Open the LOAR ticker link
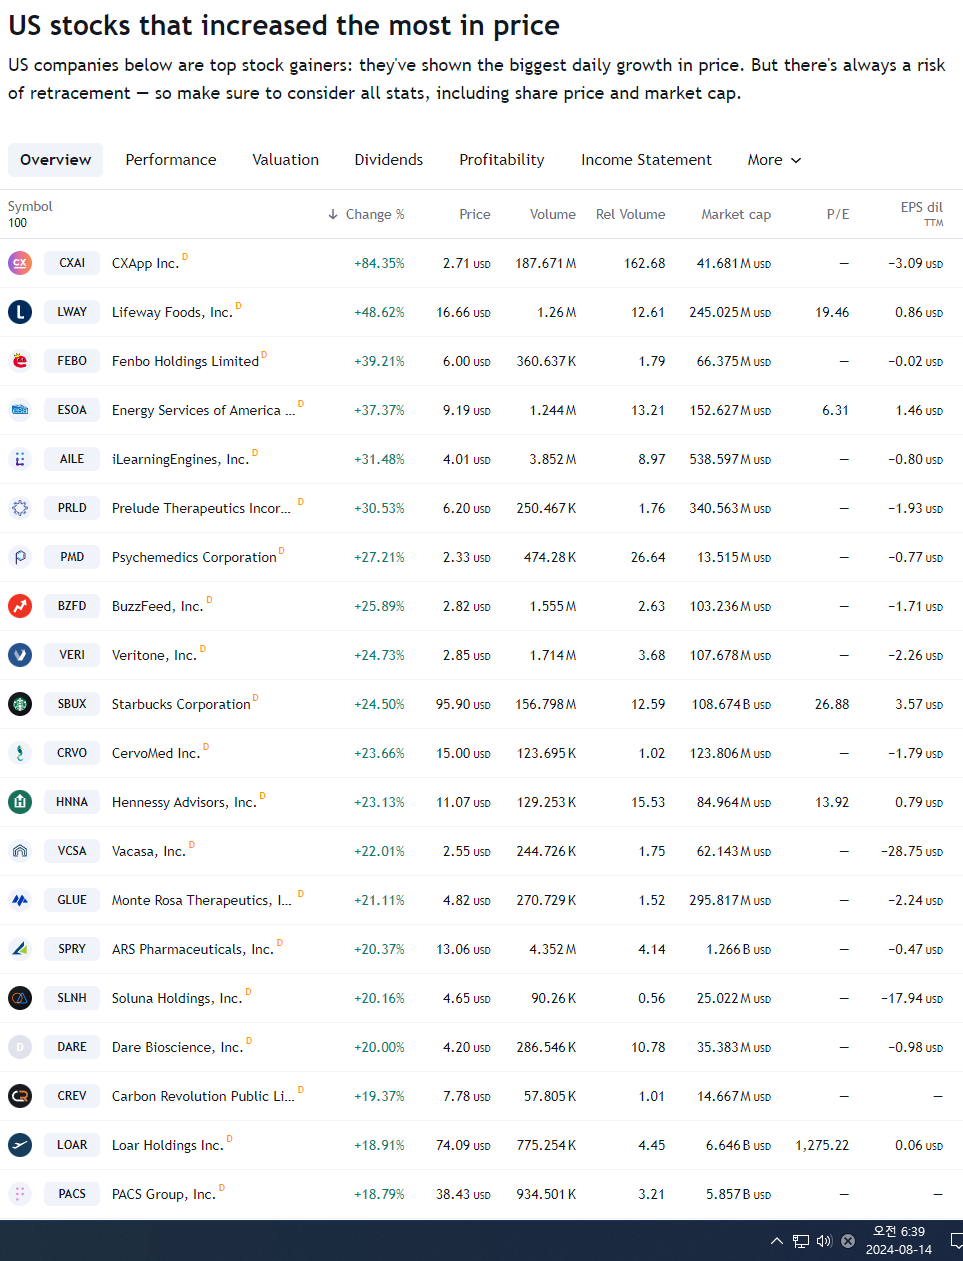Viewport: 963px width, 1261px height. (x=72, y=1145)
